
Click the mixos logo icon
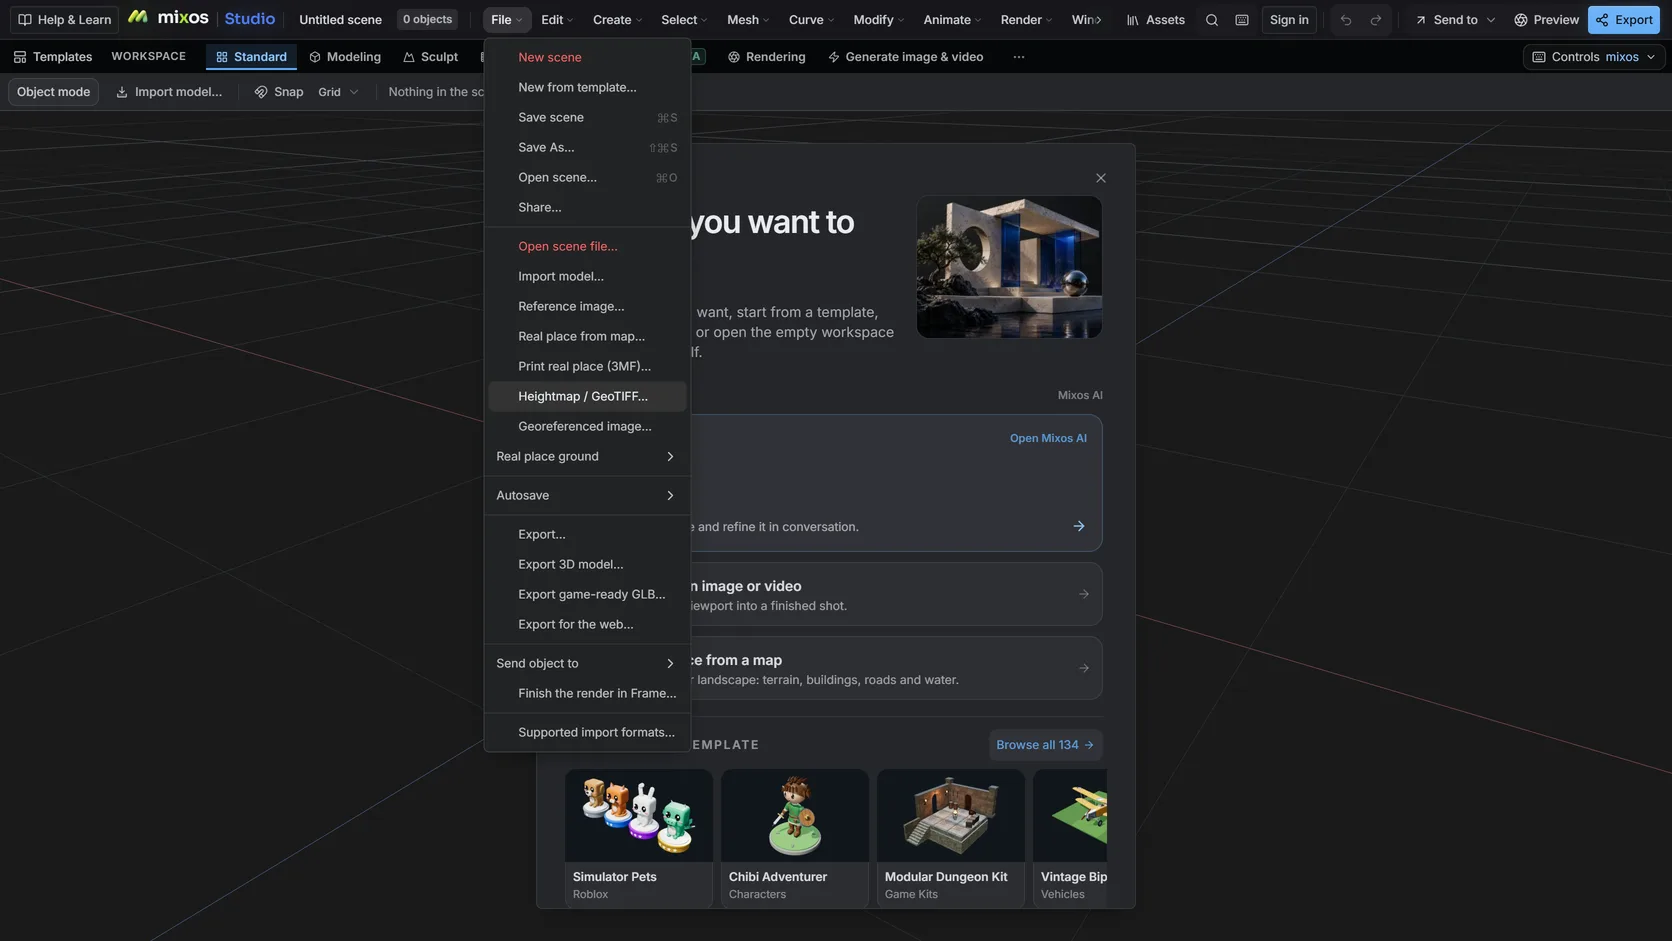pyautogui.click(x=138, y=18)
